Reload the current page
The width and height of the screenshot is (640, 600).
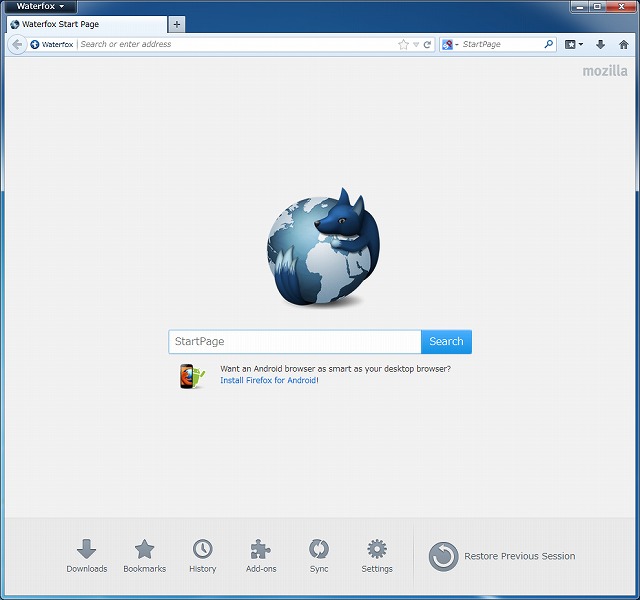click(427, 44)
